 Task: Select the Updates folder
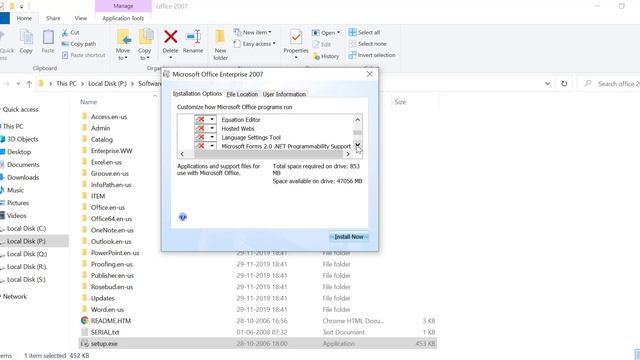(x=102, y=298)
